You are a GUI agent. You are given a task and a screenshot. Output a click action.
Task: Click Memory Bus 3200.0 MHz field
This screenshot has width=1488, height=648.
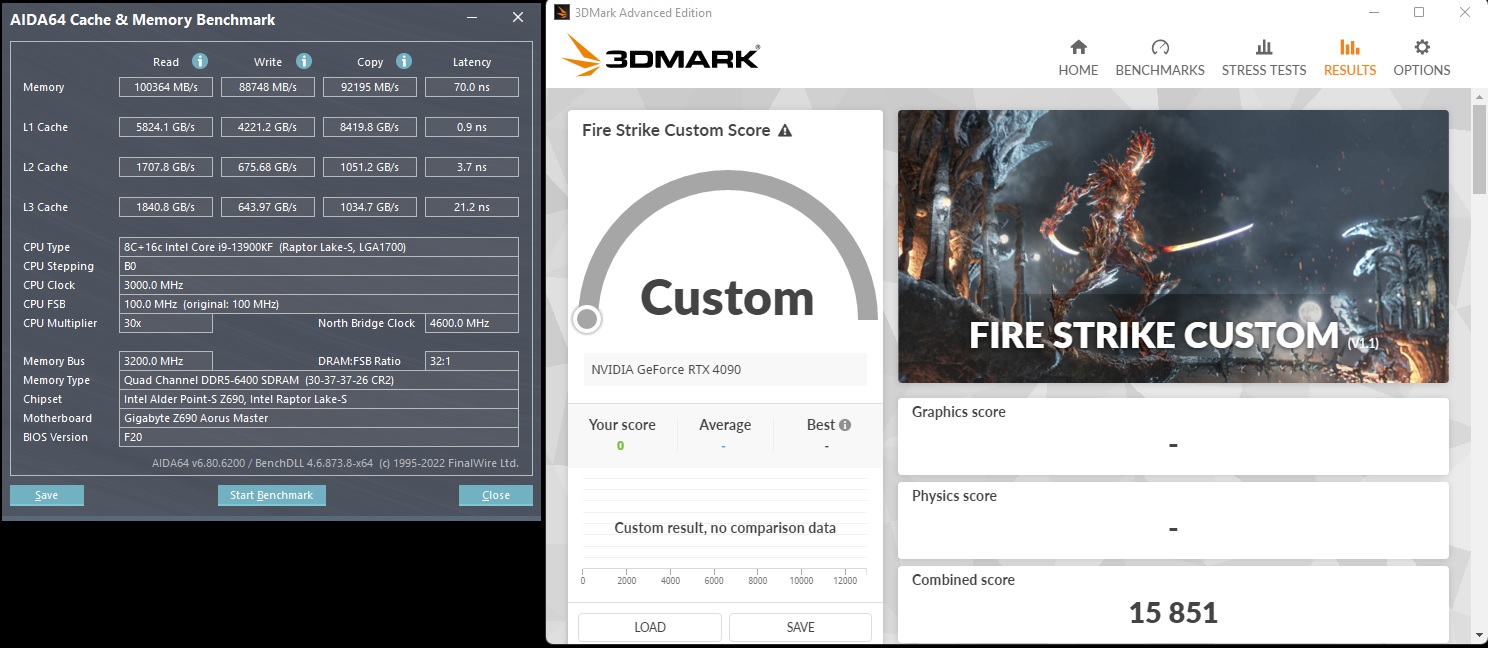[x=166, y=361]
